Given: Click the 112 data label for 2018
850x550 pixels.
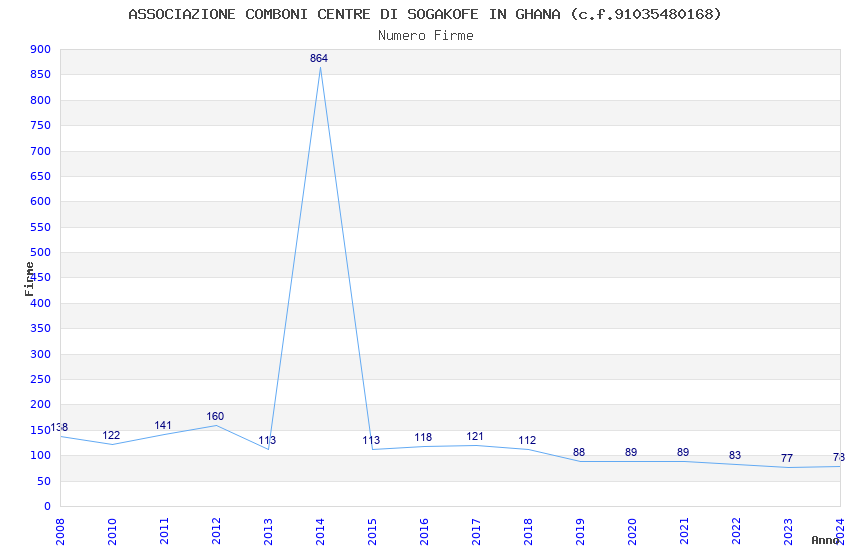Looking at the screenshot, I should tap(527, 441).
